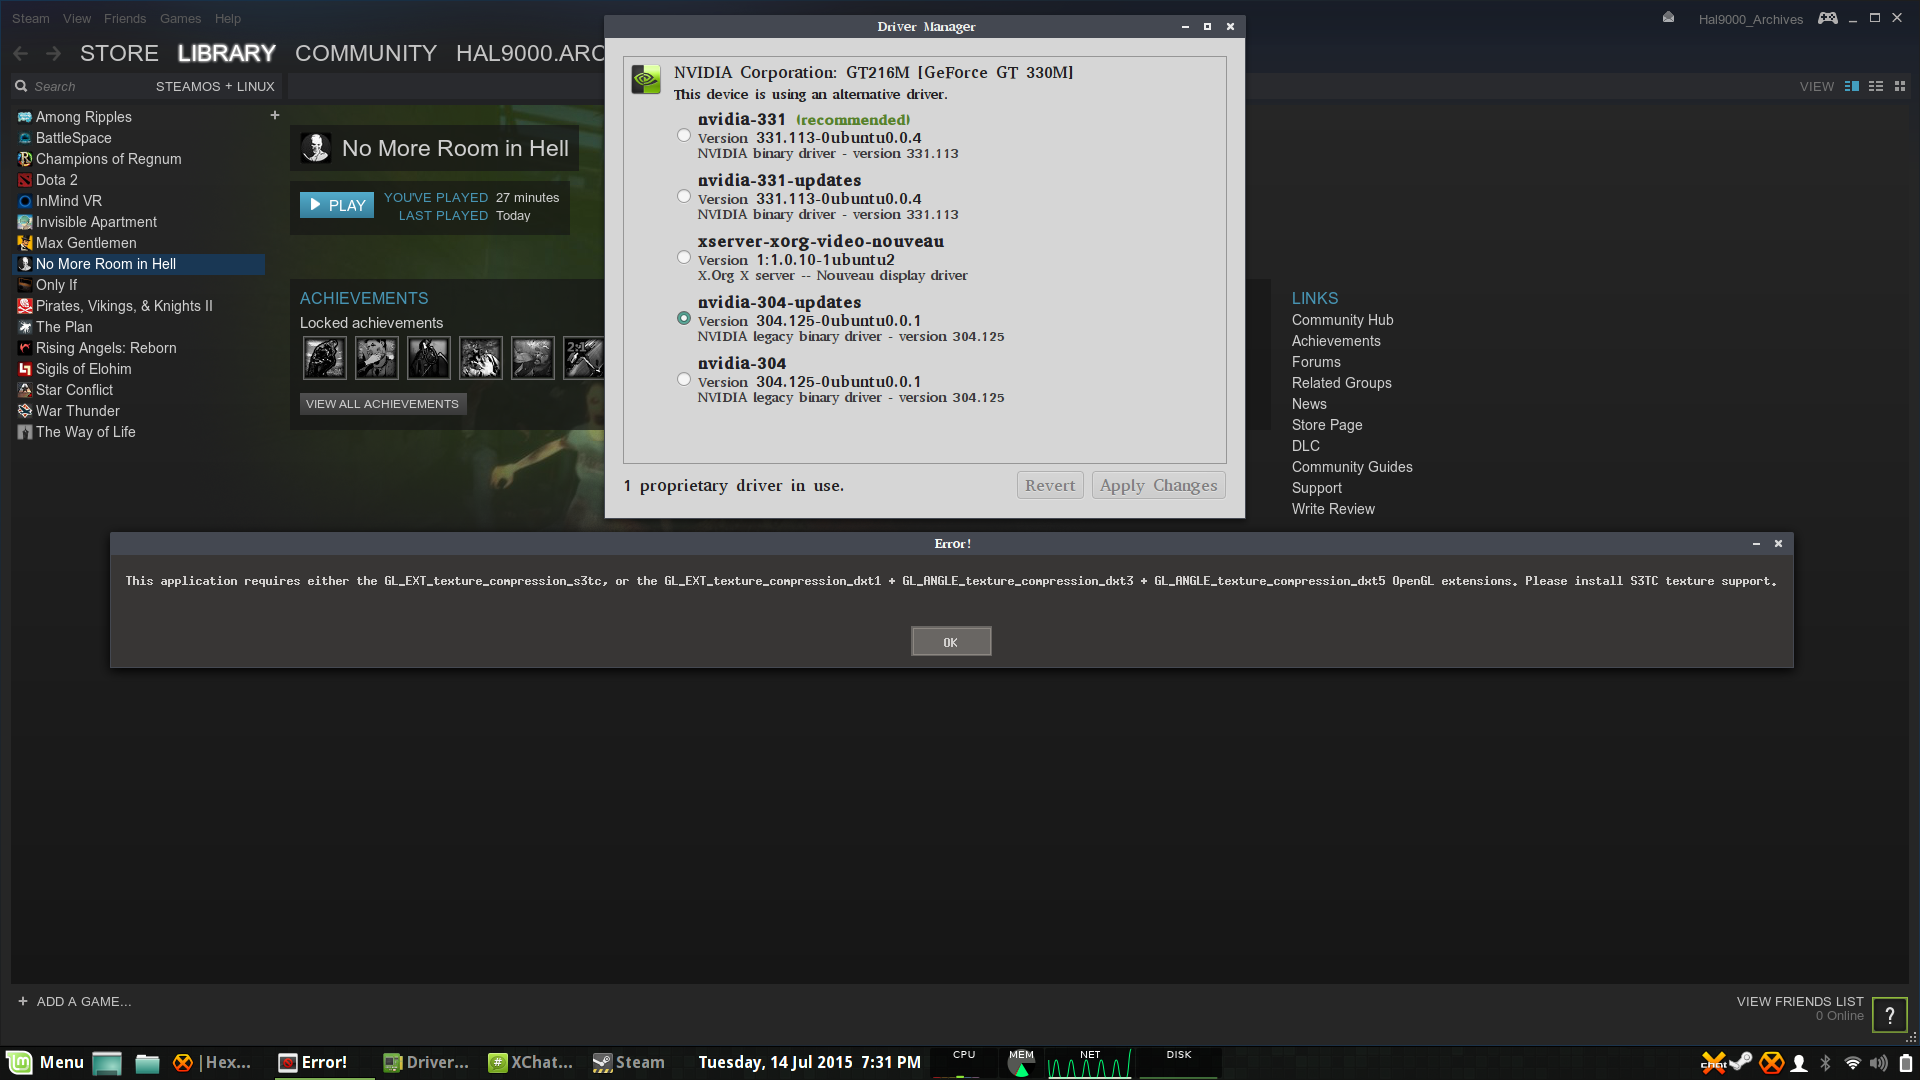Click the back navigation arrow
Screen dimensions: 1920x1080
click(21, 54)
